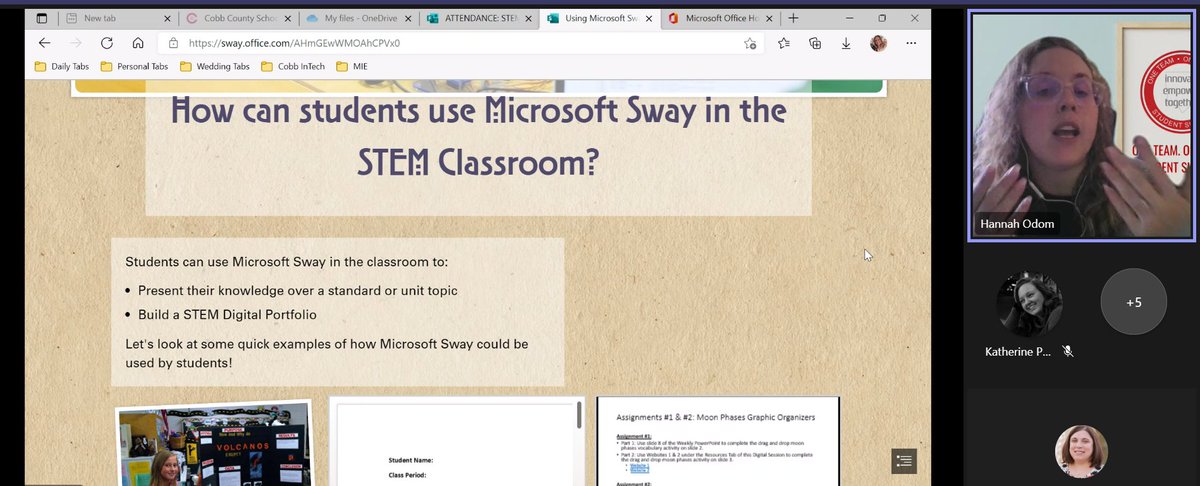
Task: Open the Moon Phases Graphic Organizers document
Action: click(x=718, y=441)
